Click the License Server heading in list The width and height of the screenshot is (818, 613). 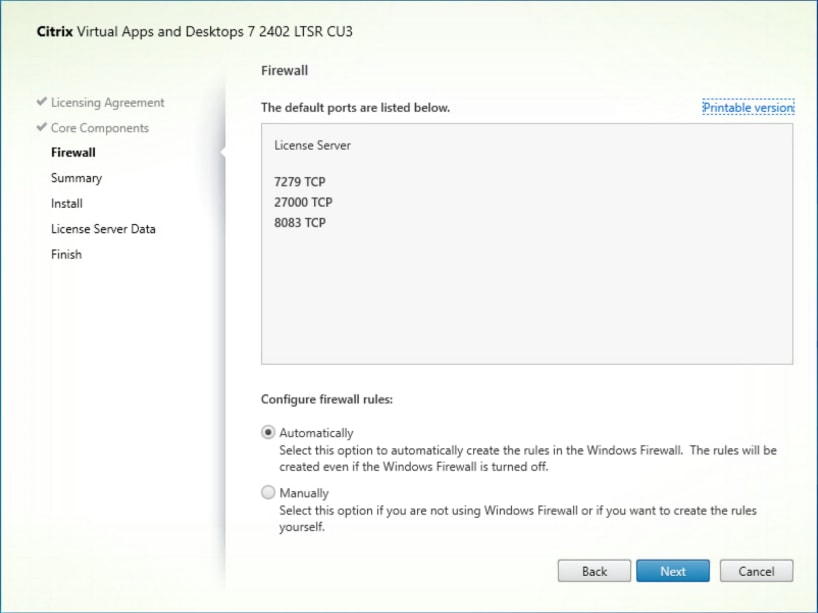tap(312, 146)
